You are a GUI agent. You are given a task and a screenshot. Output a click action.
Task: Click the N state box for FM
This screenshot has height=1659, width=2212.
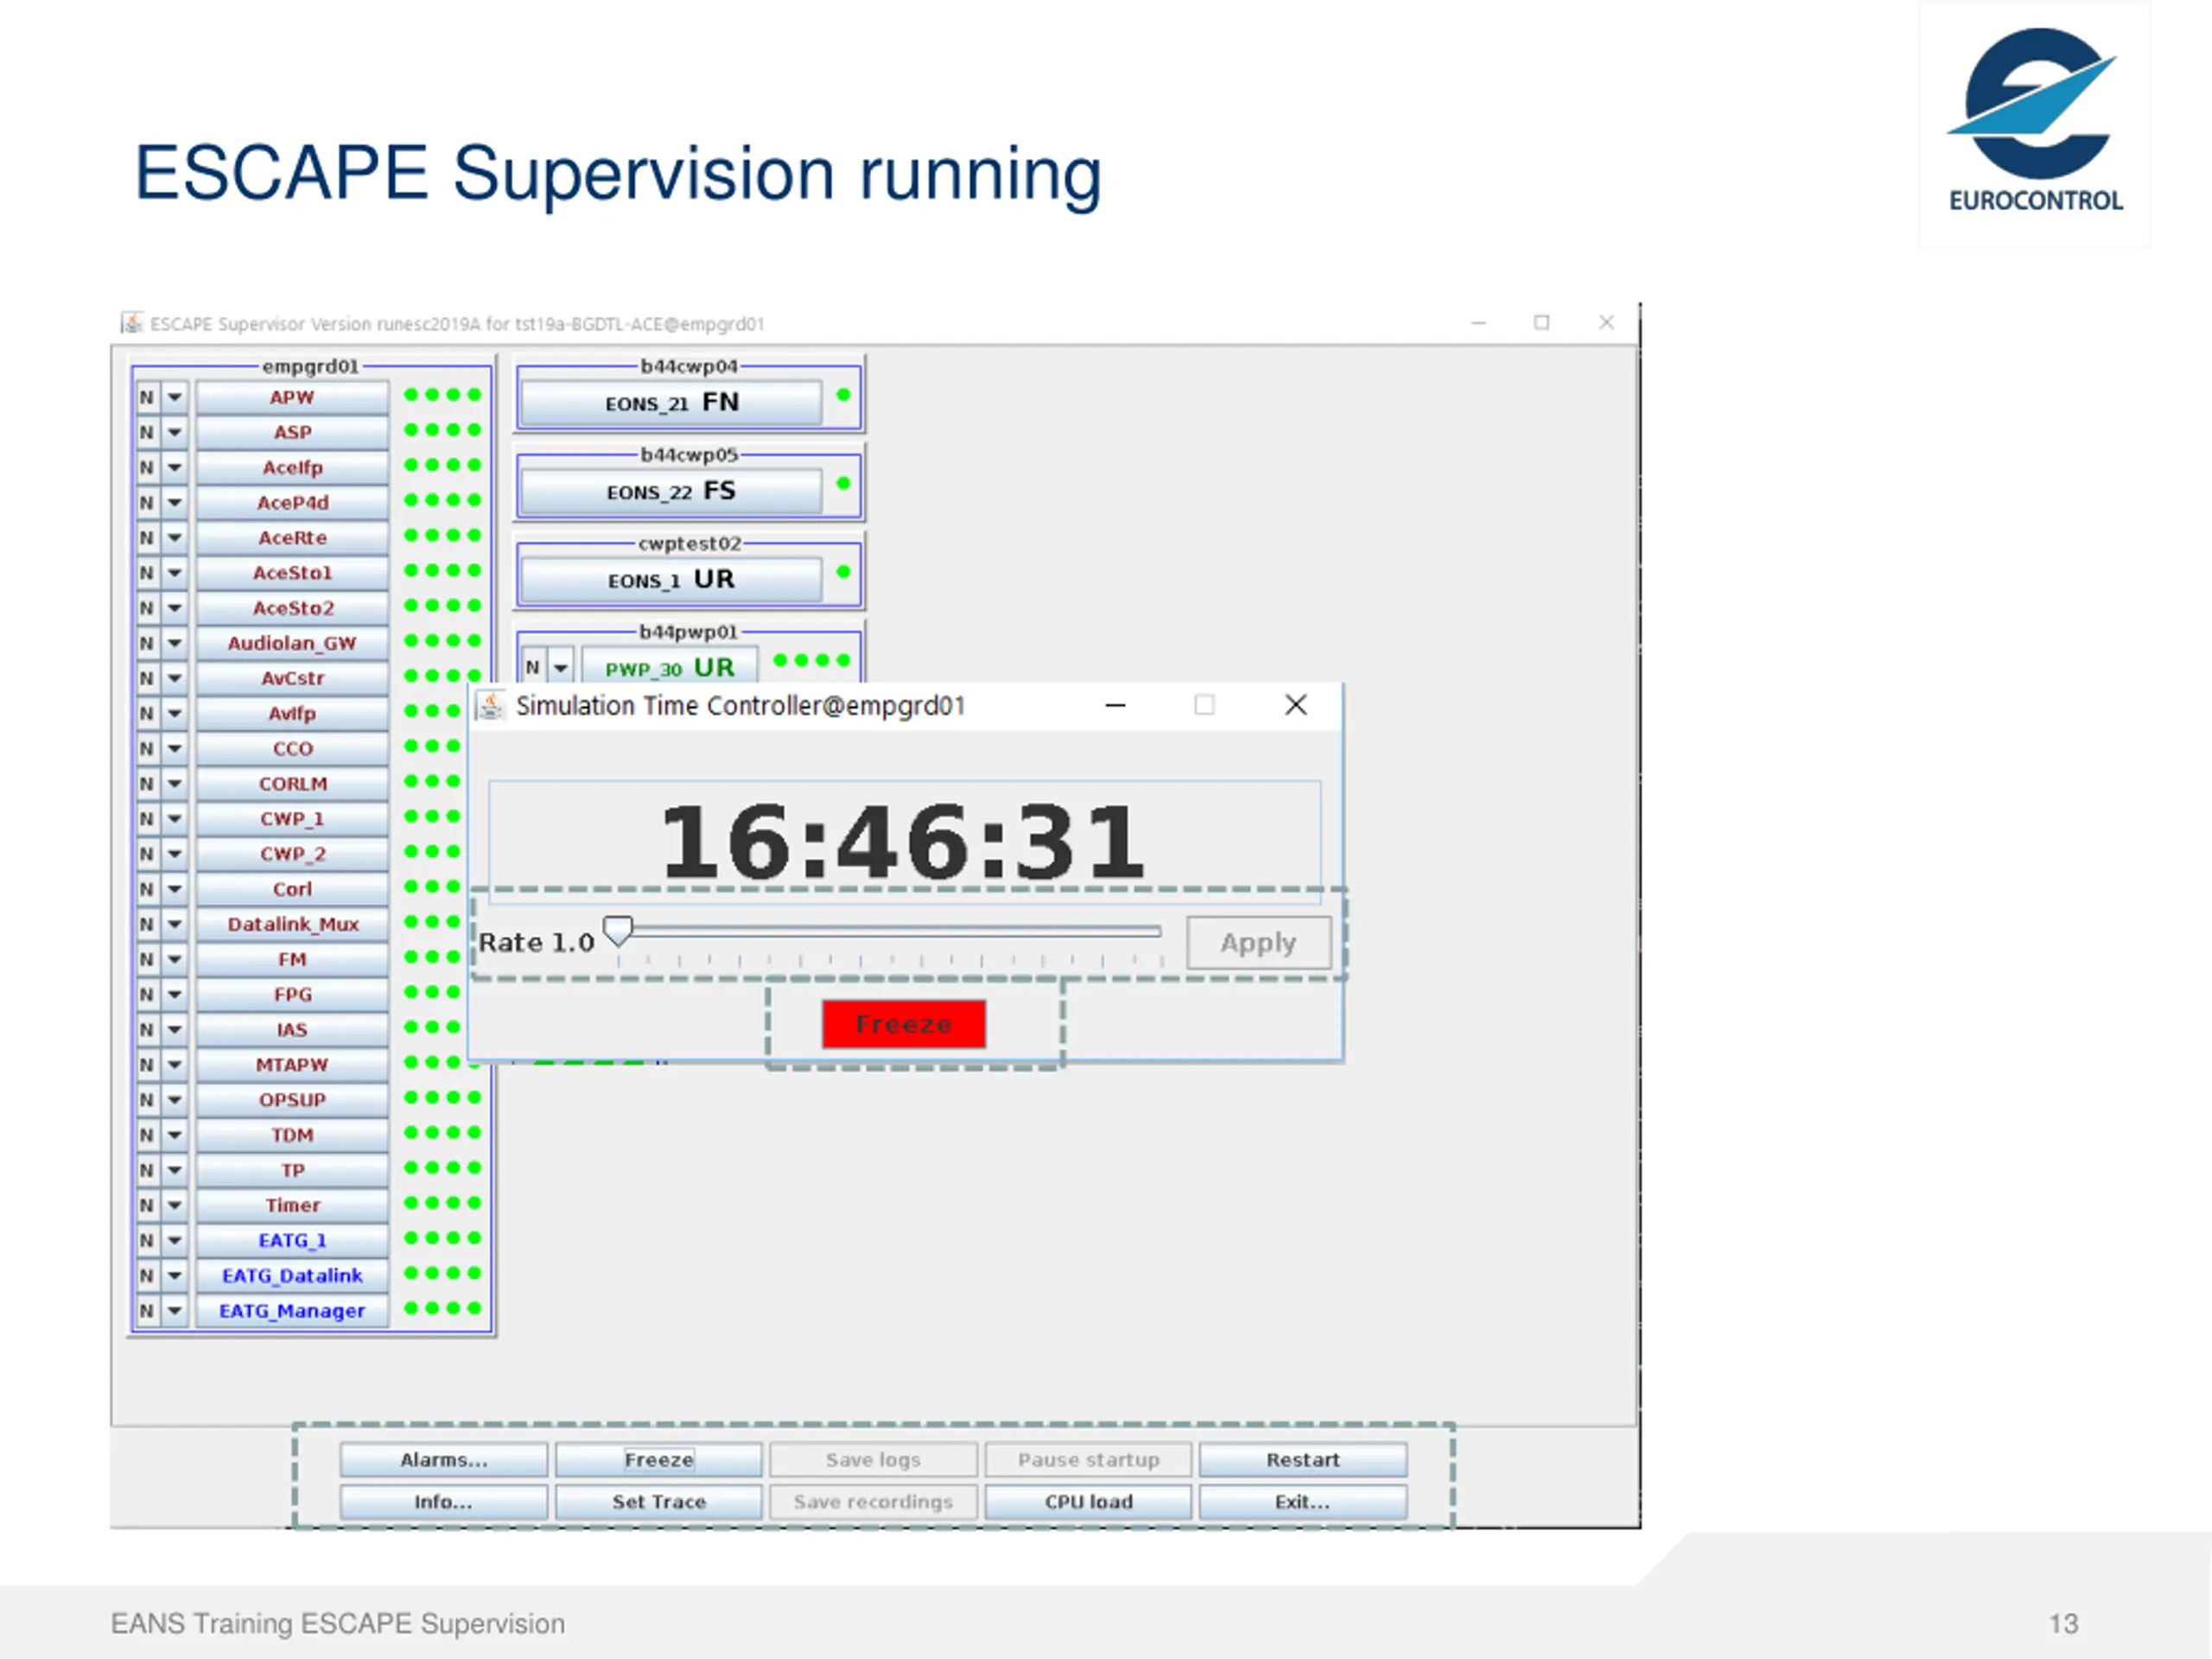pyautogui.click(x=147, y=959)
